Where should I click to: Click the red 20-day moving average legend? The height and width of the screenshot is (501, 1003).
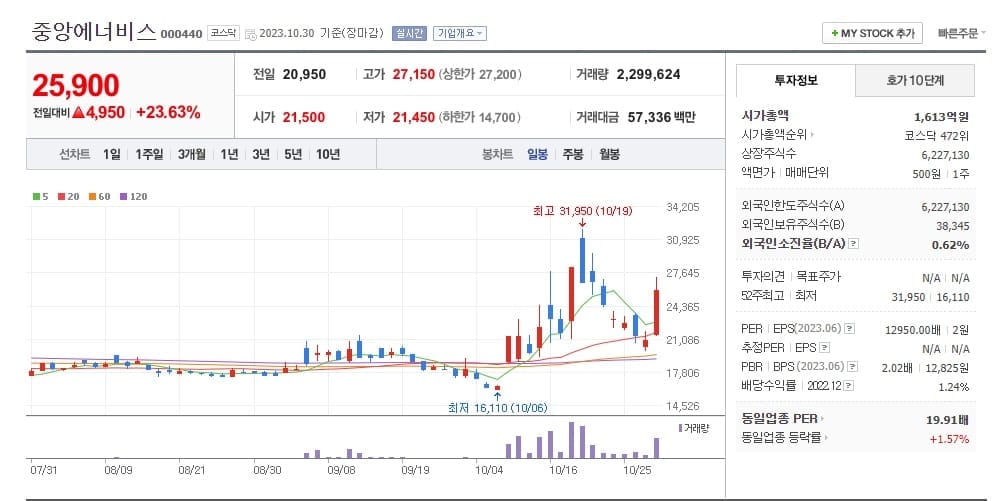point(68,196)
